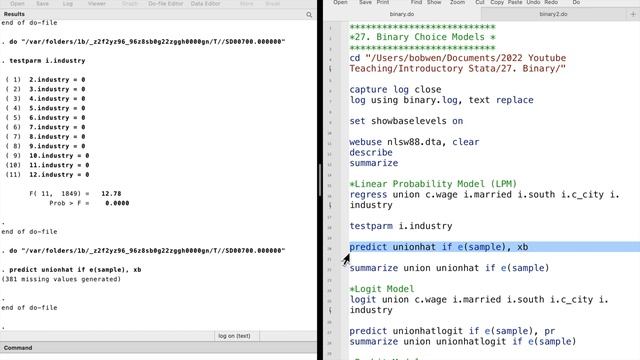Viewport: 640px width, 360px height.
Task: Click the 'set showbaselevels on' line
Action: click(x=406, y=121)
